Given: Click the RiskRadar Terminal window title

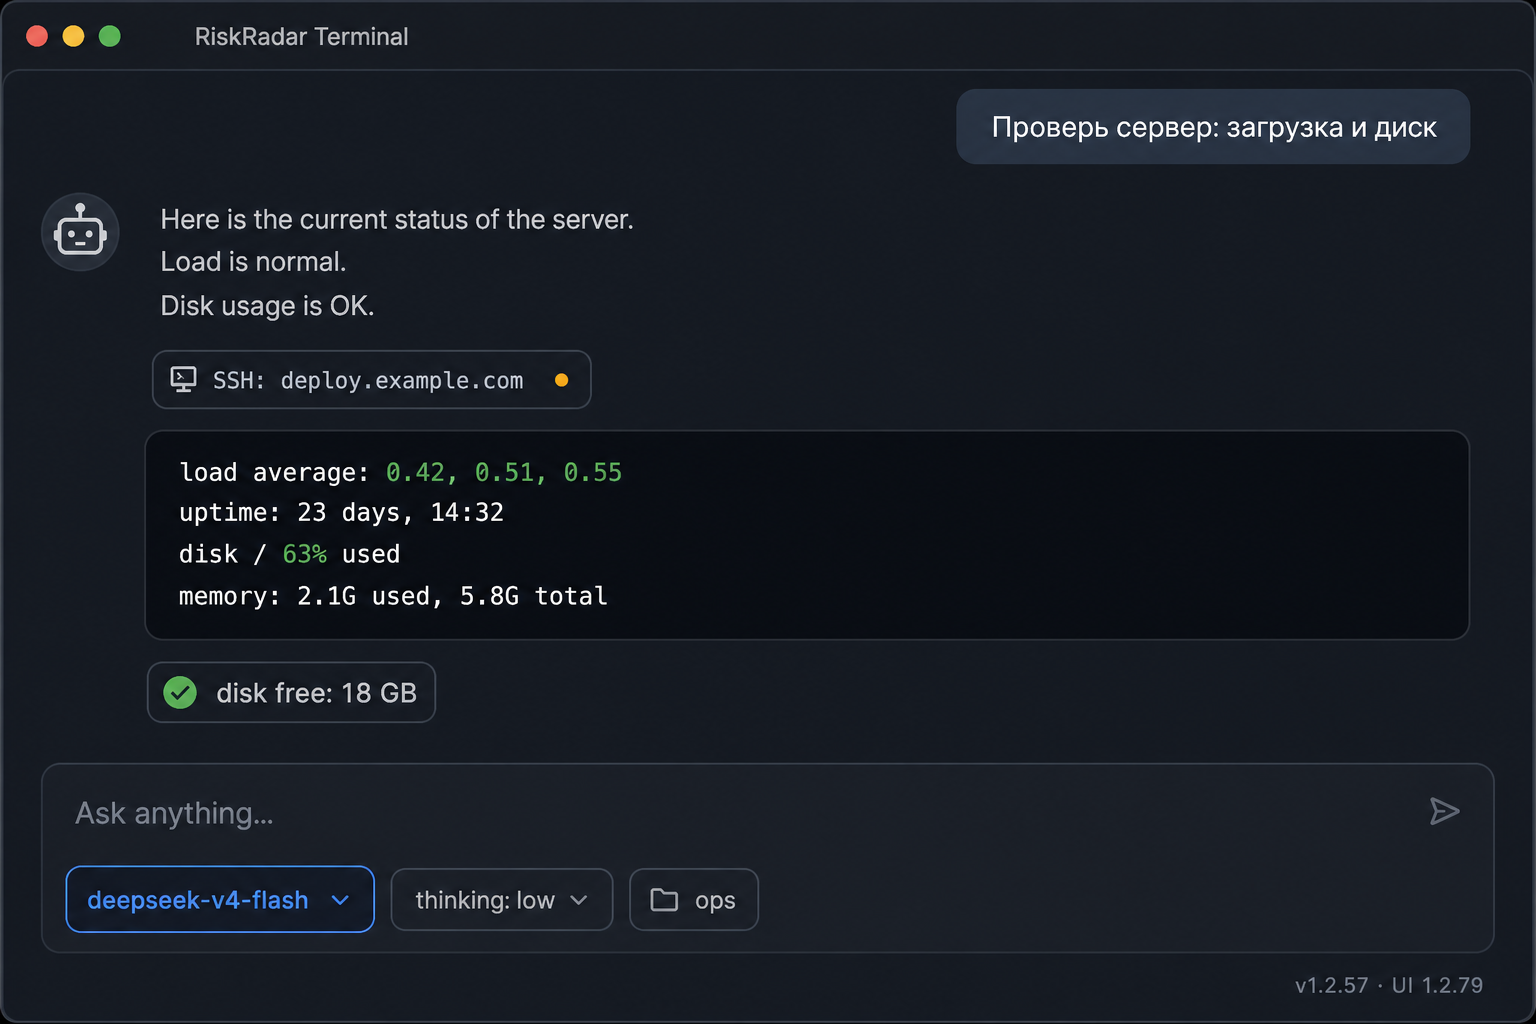Looking at the screenshot, I should [x=301, y=37].
